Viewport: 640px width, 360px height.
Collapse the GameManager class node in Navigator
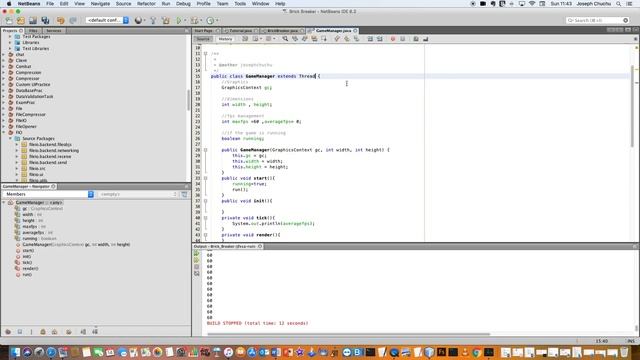tap(4, 203)
